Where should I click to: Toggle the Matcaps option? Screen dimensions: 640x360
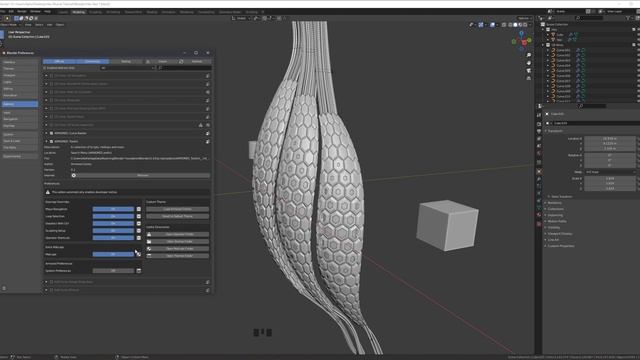113,254
